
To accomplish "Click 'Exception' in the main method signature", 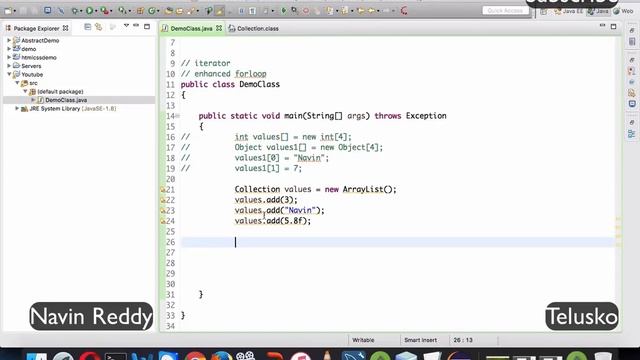I will [426, 116].
